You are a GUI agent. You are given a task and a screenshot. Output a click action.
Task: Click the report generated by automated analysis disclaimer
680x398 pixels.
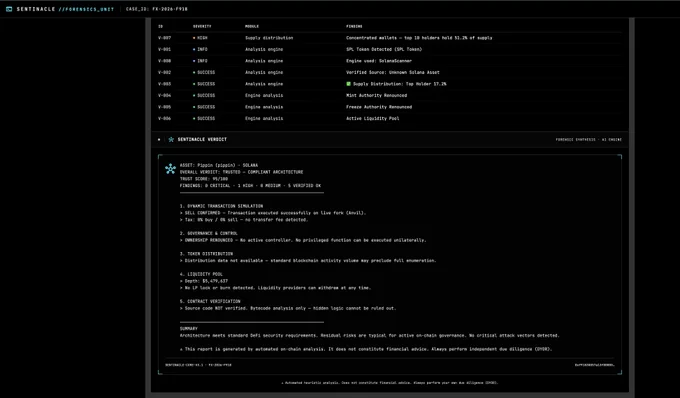point(366,349)
